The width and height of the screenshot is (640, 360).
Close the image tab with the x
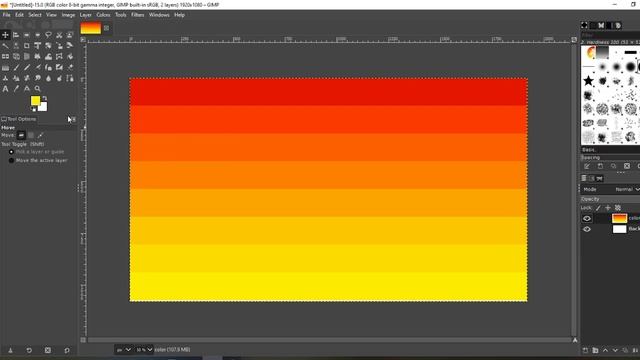tap(107, 28)
